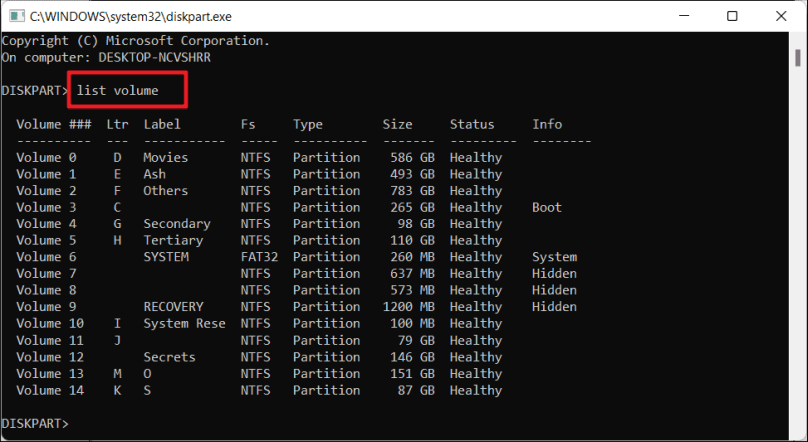Select the Volume 0 "Movies" label
The image size is (808, 442).
pyautogui.click(x=165, y=158)
